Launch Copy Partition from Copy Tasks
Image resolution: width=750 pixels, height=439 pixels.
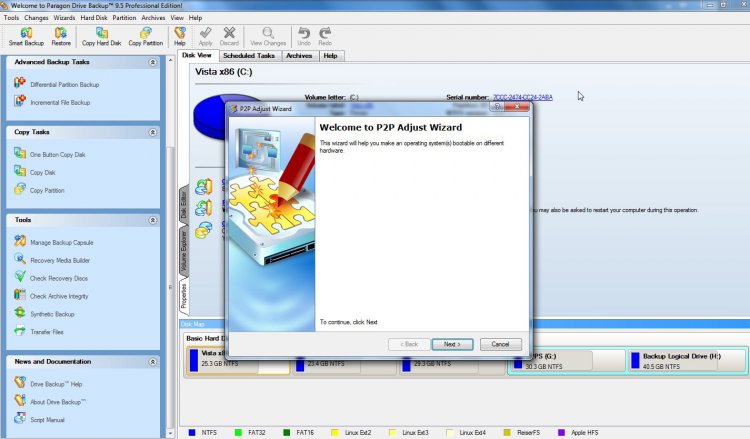pos(39,189)
